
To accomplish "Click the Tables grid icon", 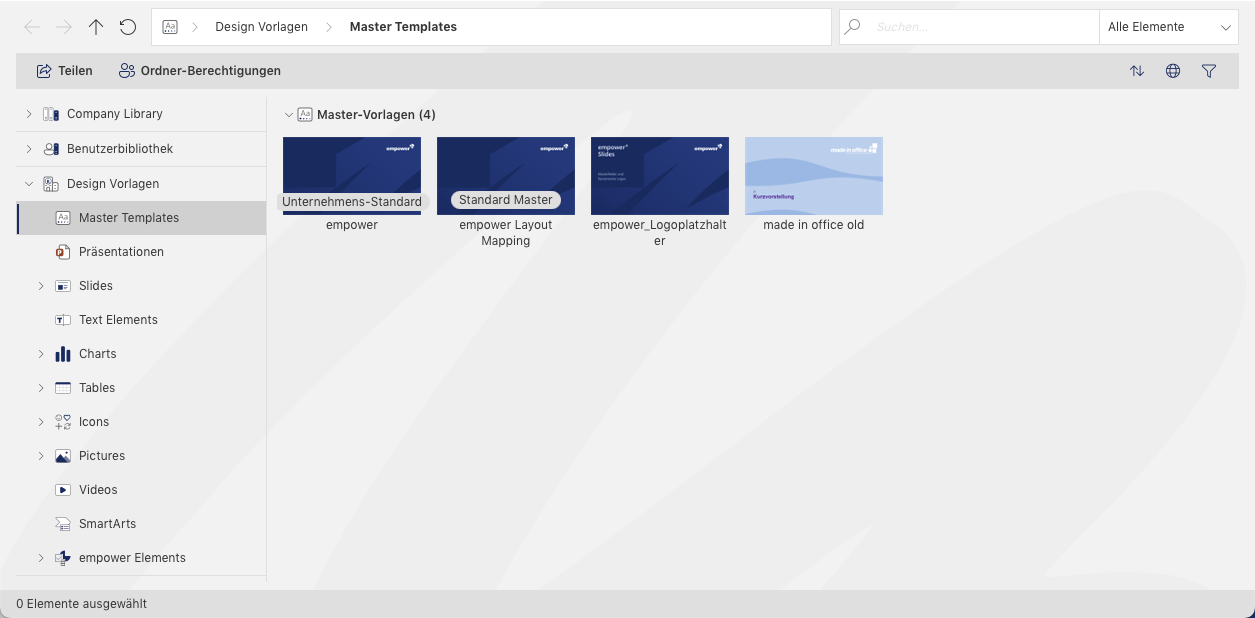I will [63, 388].
